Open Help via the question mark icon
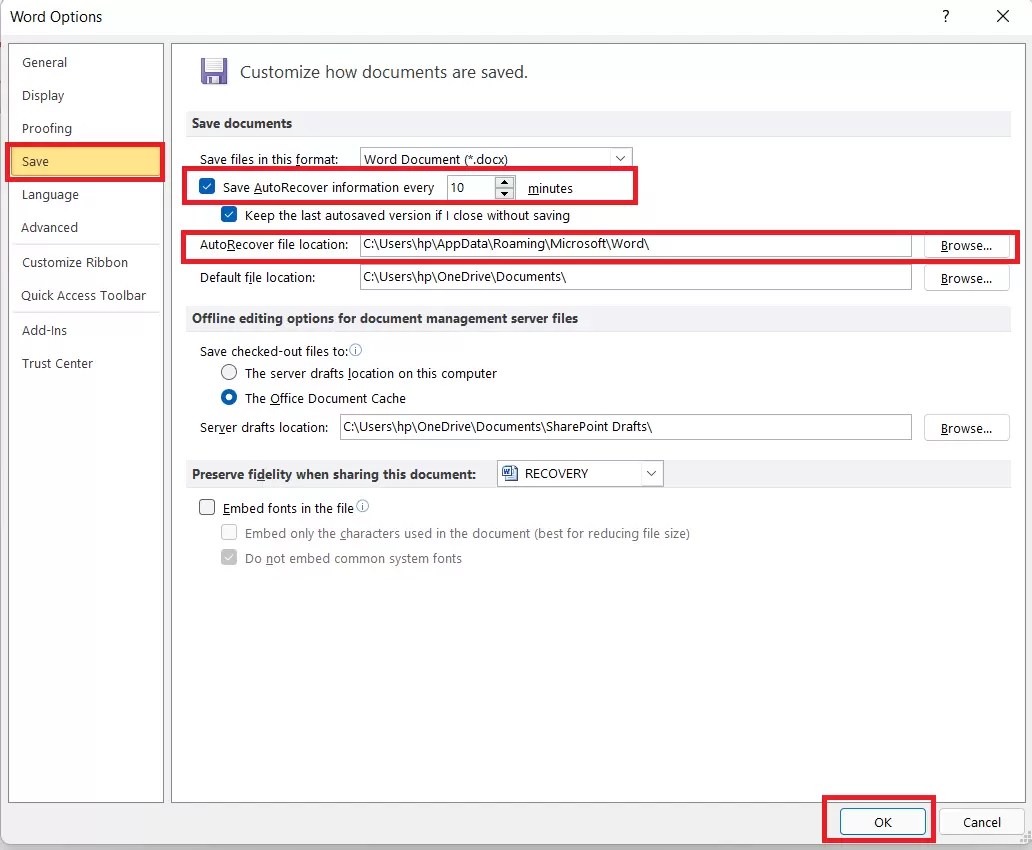The height and width of the screenshot is (850, 1032). [945, 16]
